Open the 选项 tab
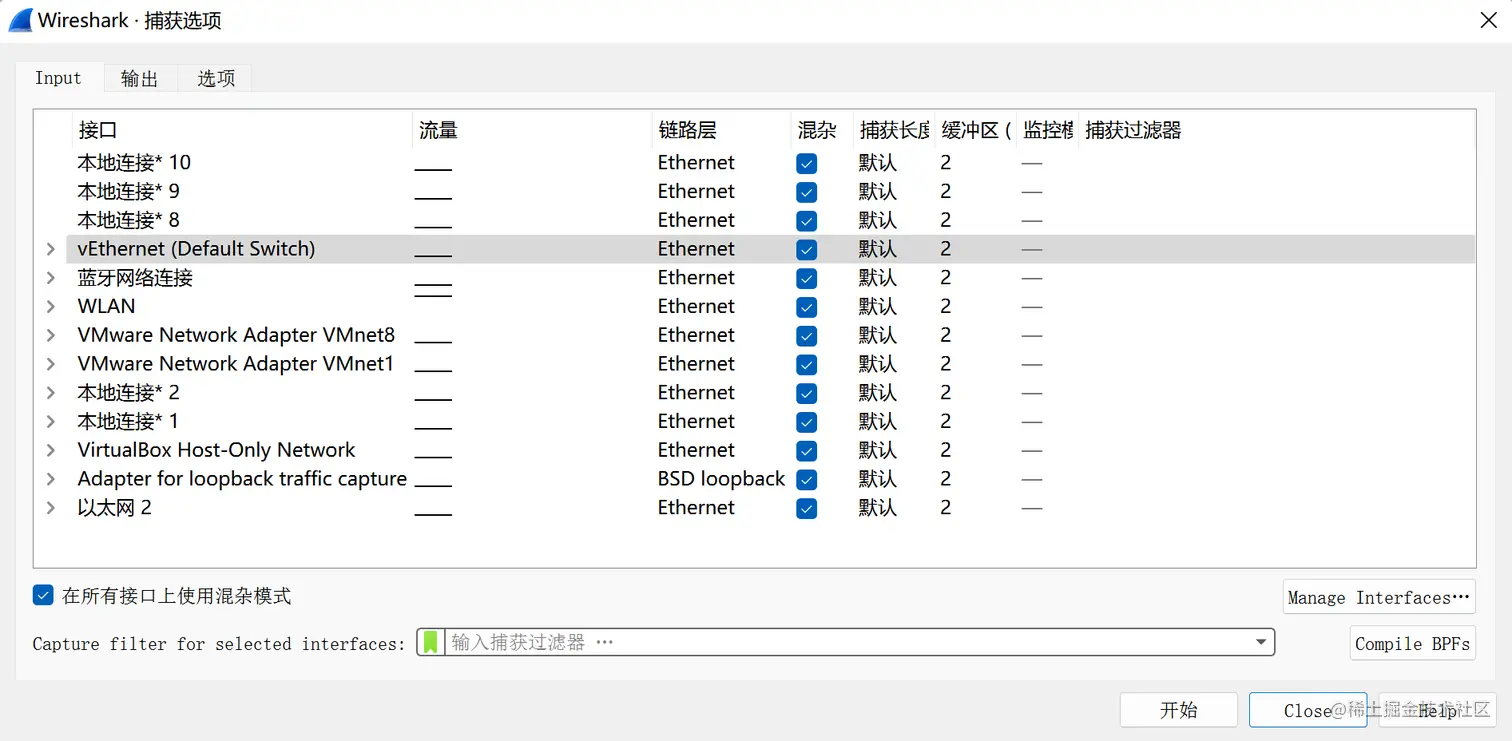1512x741 pixels. pos(216,78)
